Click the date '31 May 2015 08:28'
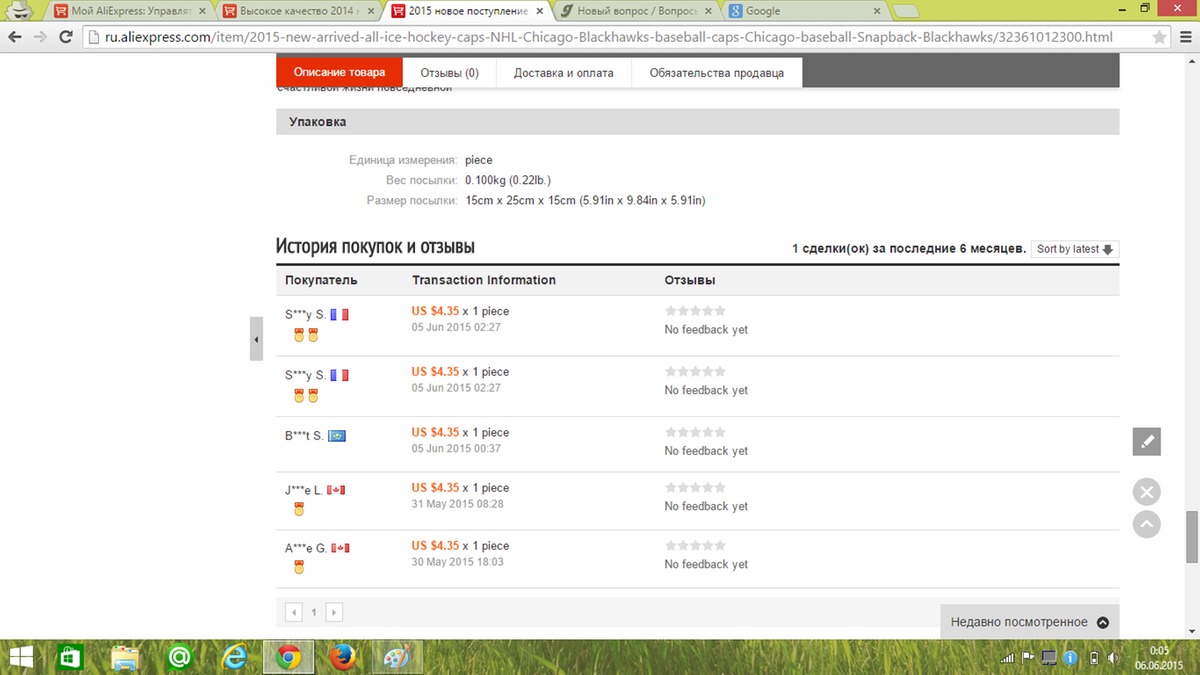The width and height of the screenshot is (1200, 675). [458, 504]
